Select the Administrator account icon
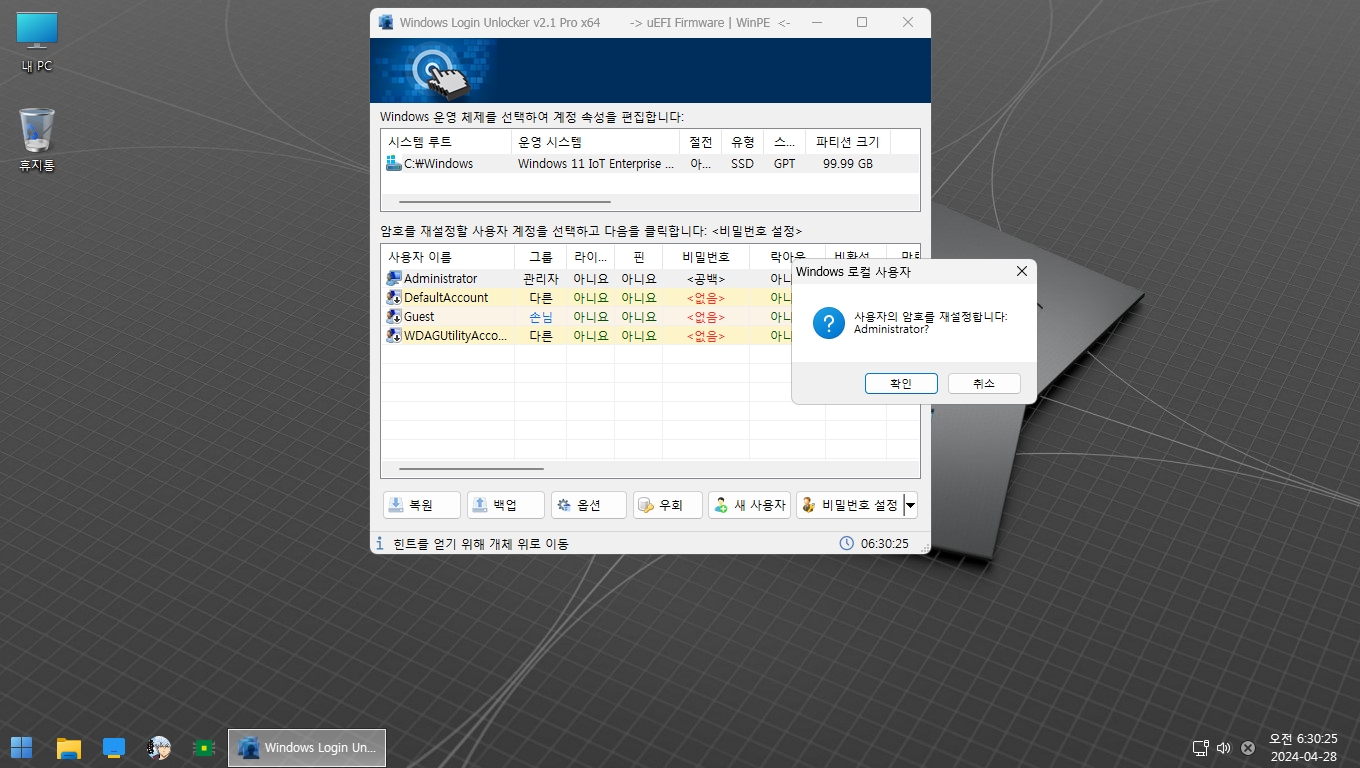 point(394,279)
